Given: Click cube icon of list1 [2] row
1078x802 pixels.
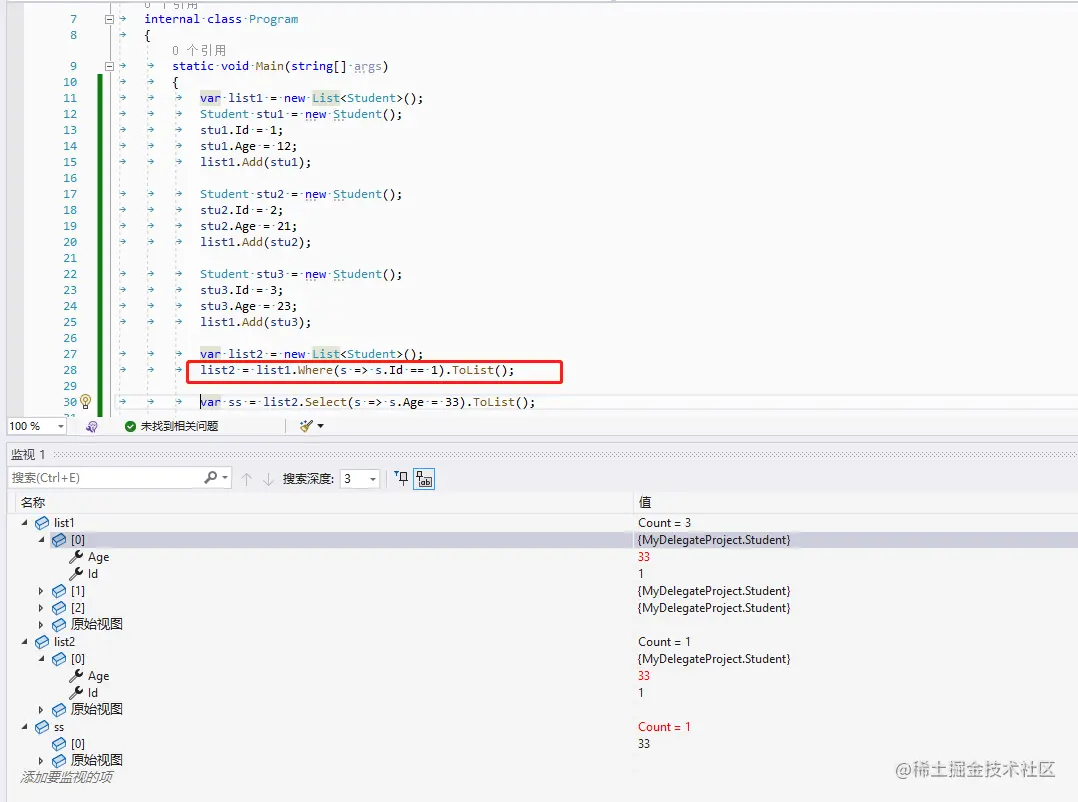Looking at the screenshot, I should 59,608.
